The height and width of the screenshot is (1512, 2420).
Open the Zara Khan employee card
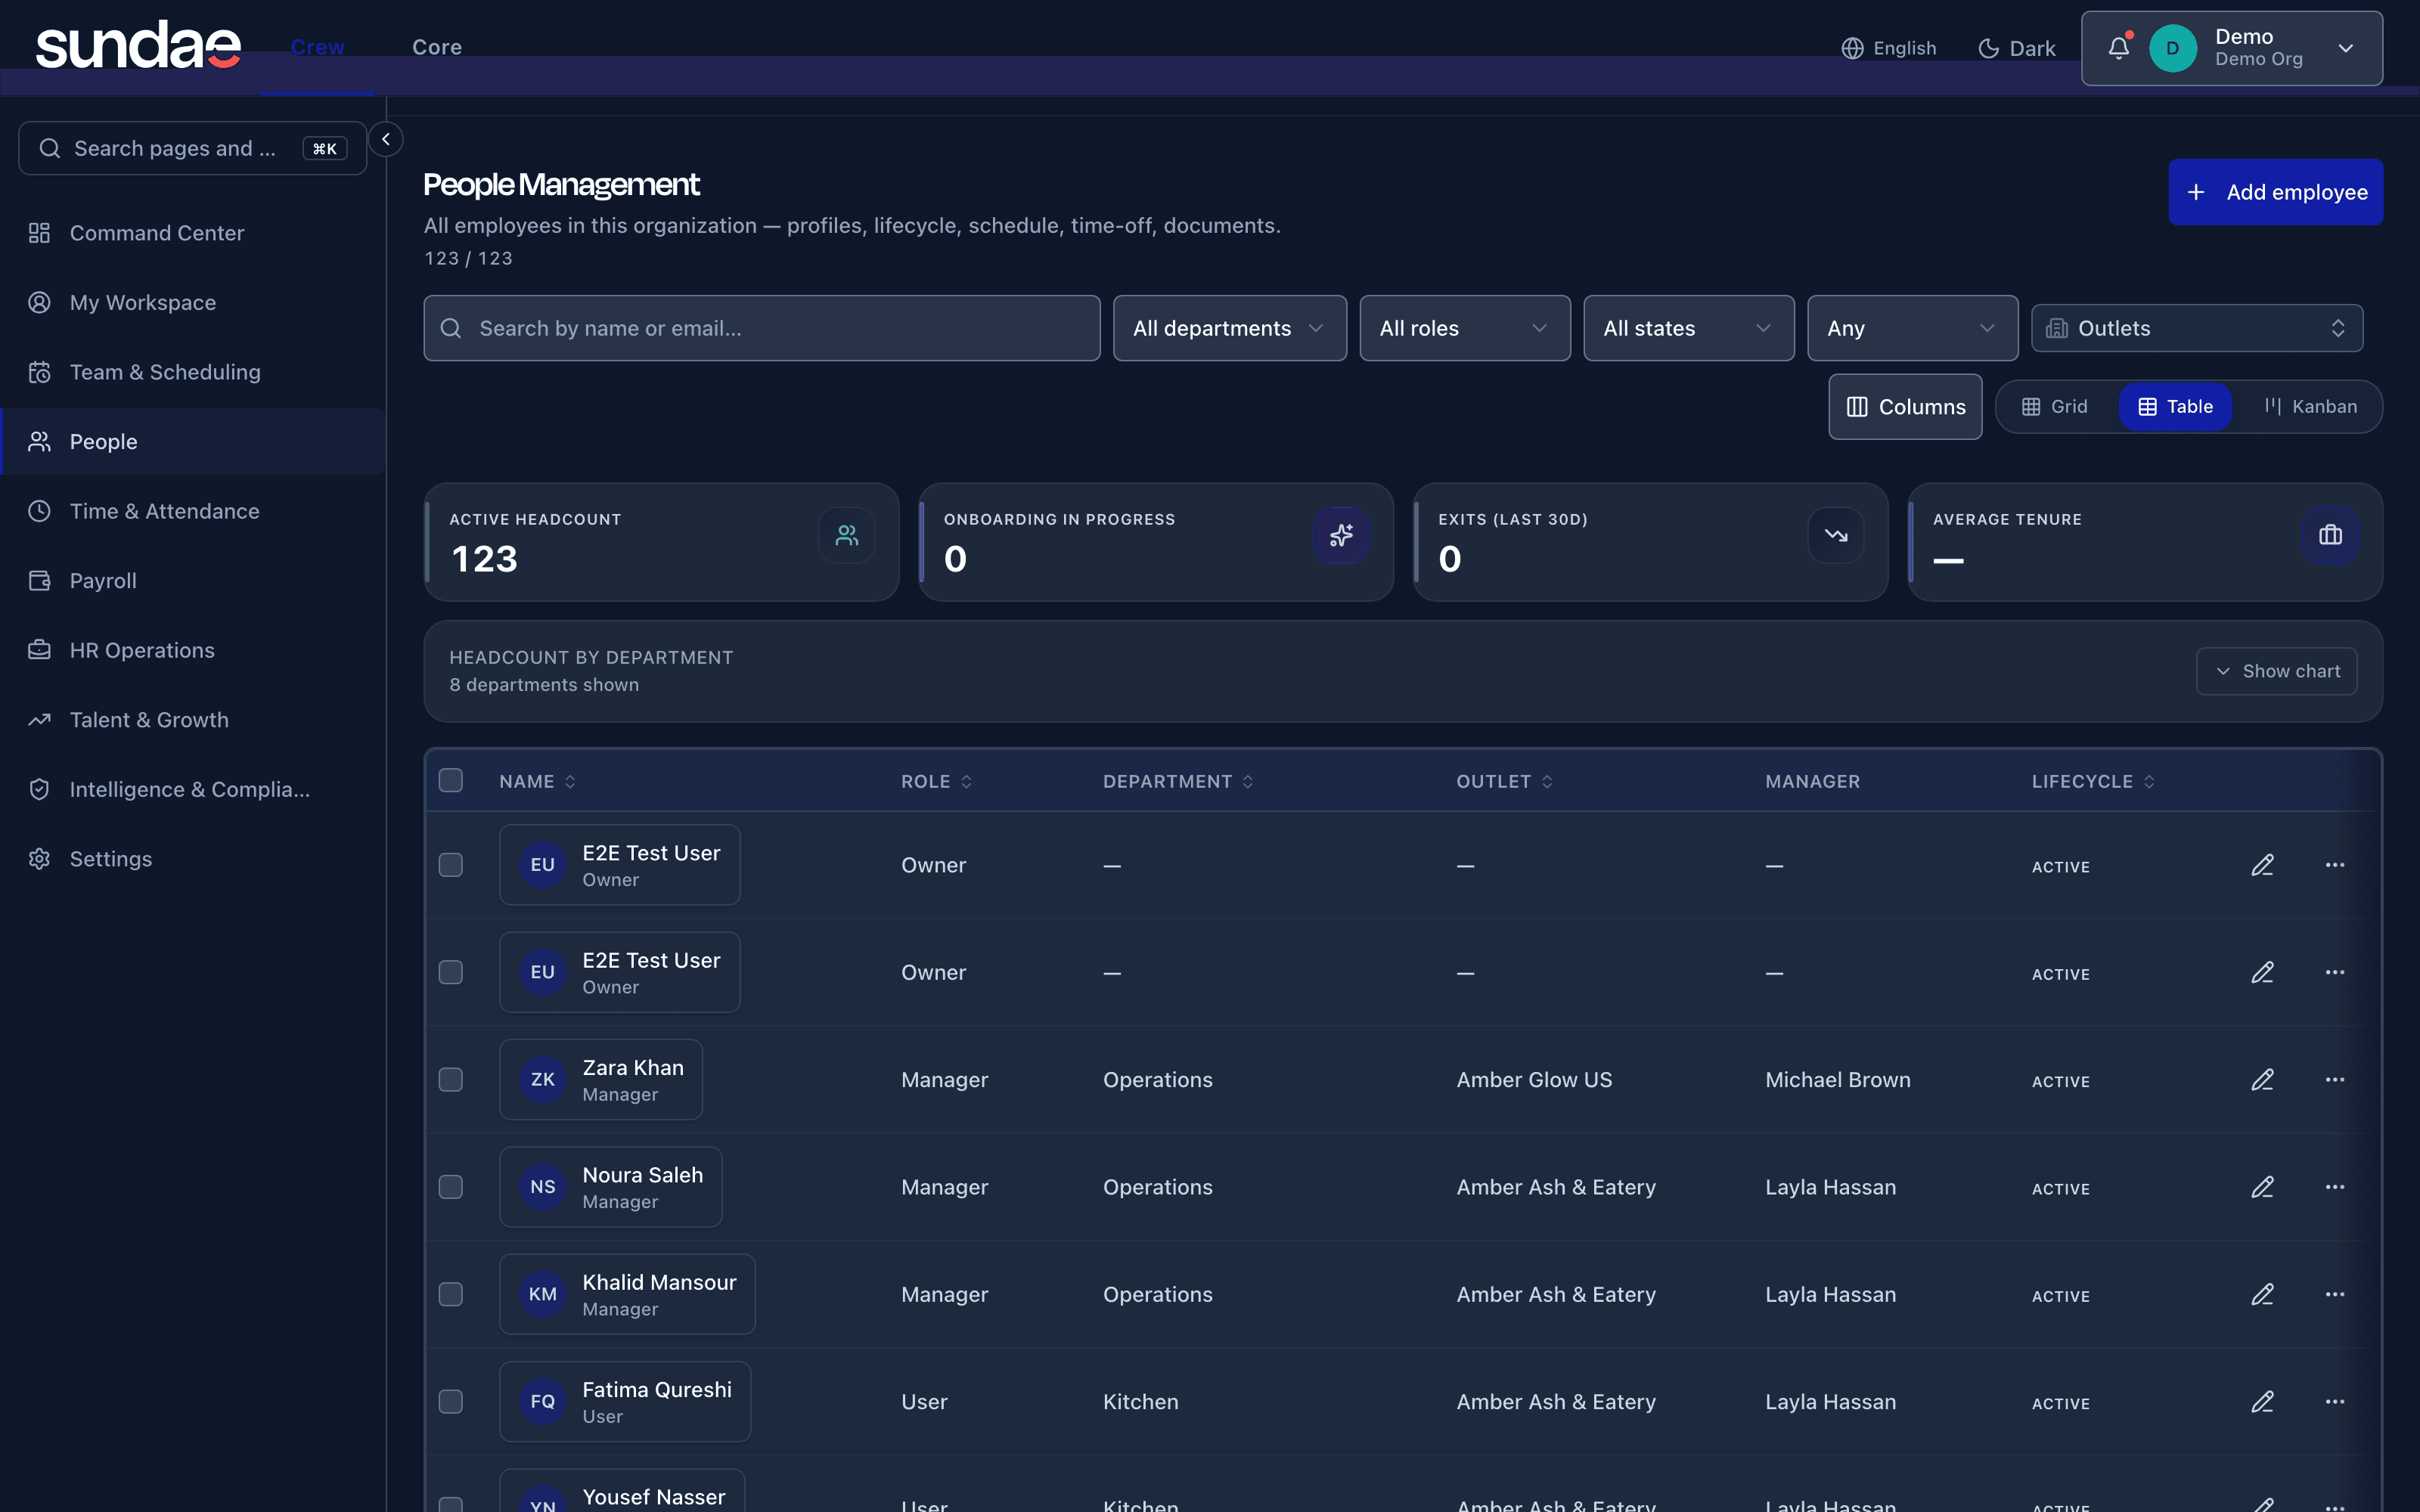tap(601, 1080)
